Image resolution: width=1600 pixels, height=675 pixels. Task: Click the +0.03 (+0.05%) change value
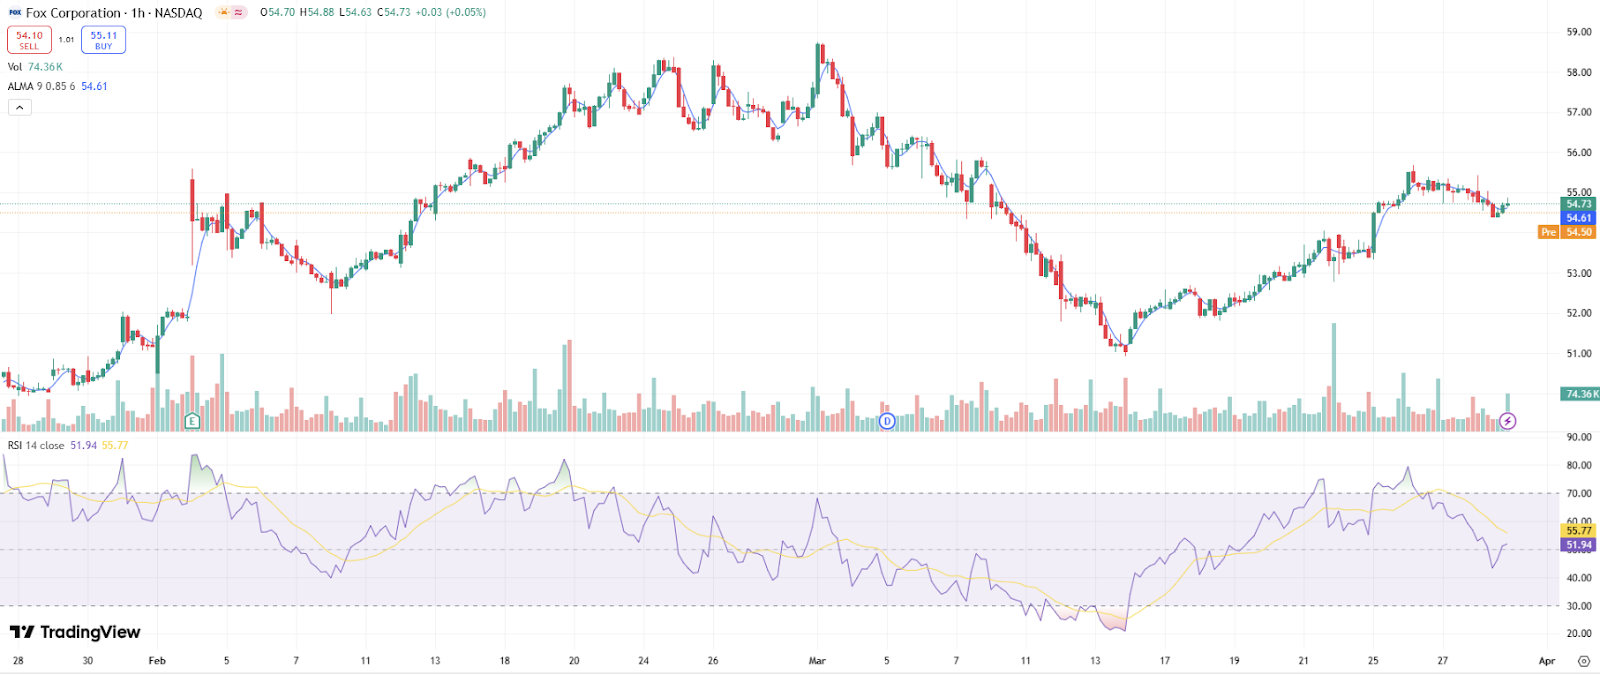click(x=450, y=13)
